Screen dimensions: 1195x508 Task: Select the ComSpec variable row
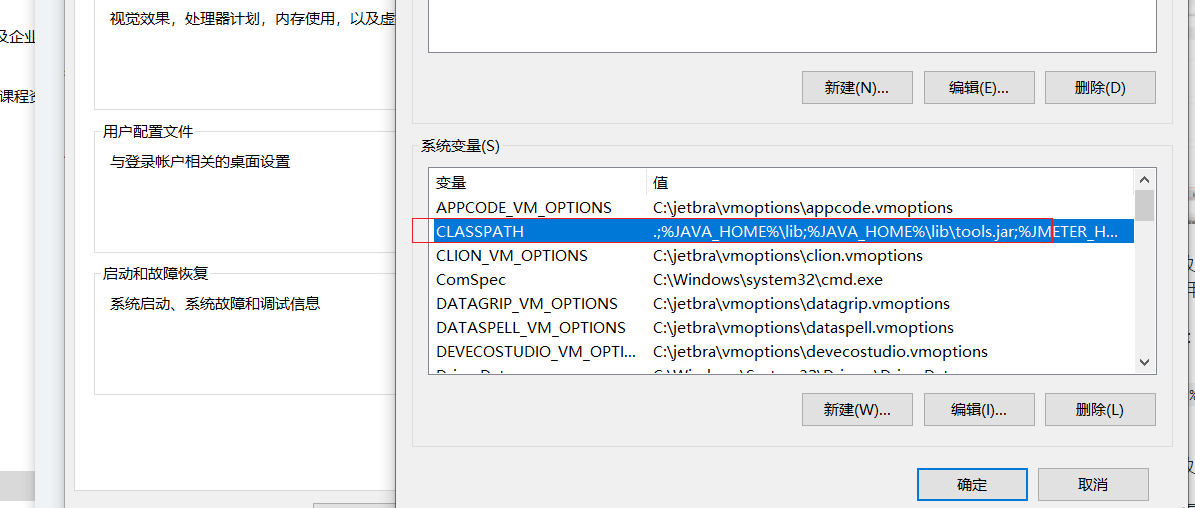471,280
